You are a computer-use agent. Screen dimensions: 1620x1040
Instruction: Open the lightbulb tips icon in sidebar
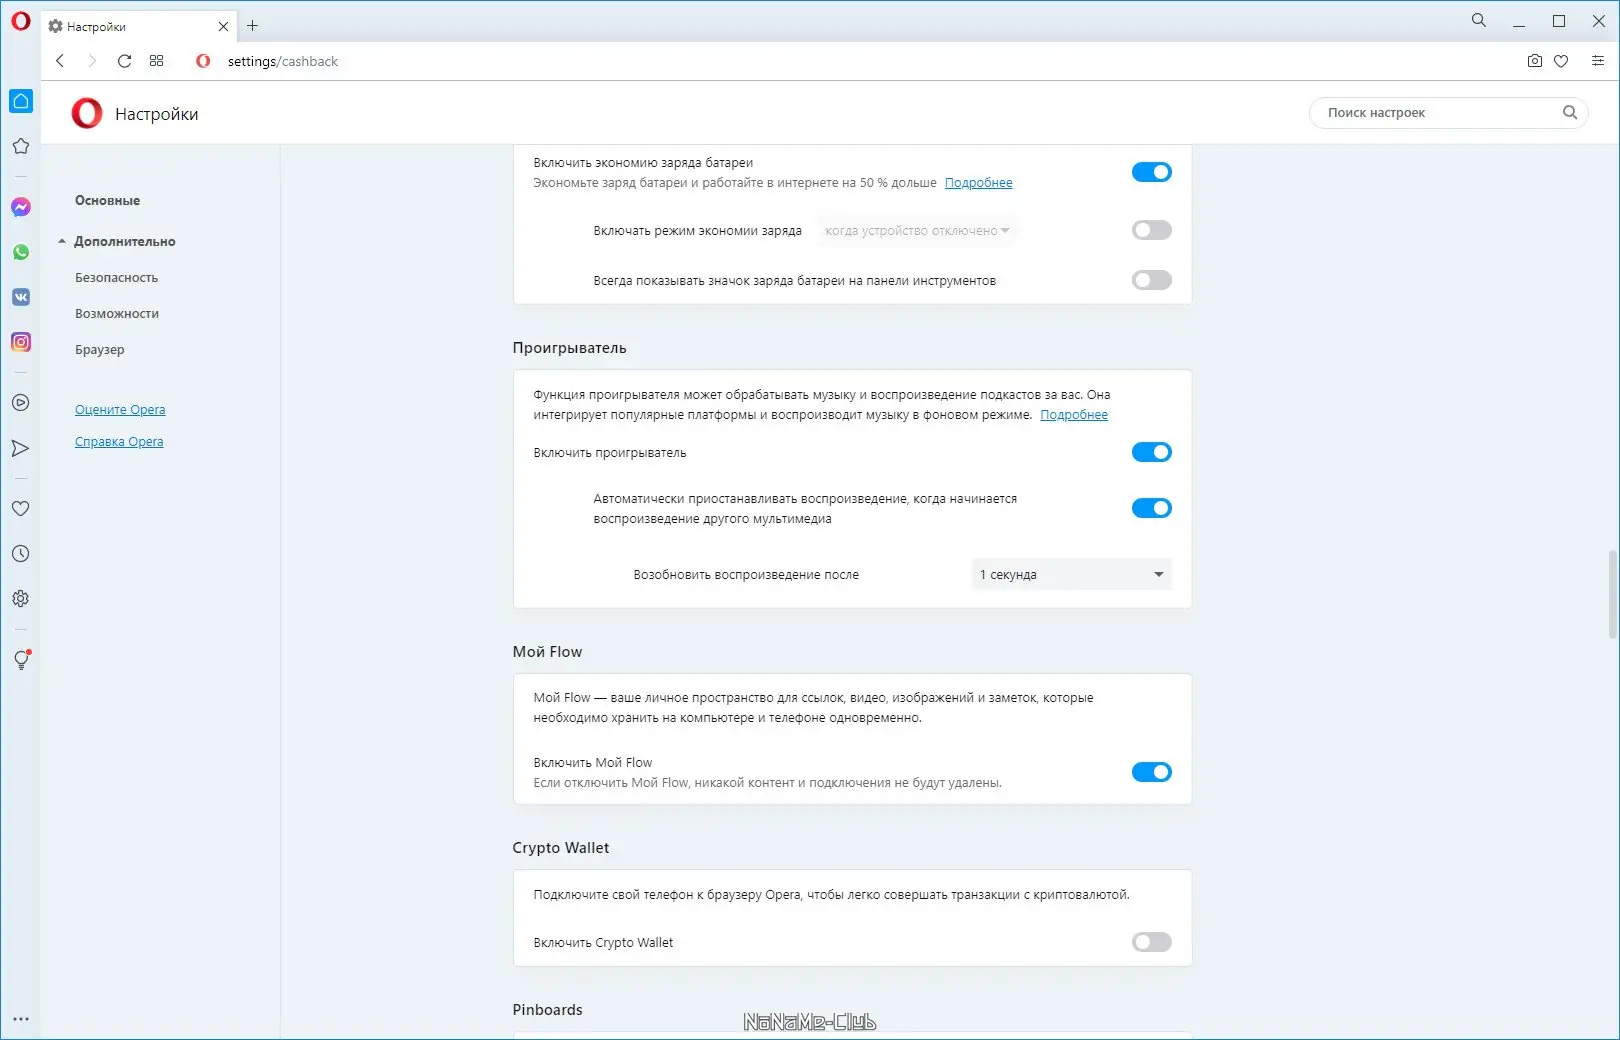click(21, 660)
